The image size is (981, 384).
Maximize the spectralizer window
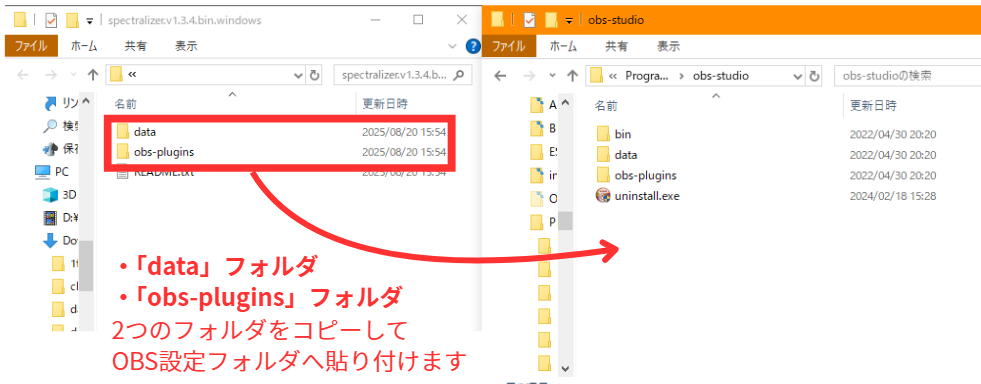pyautogui.click(x=419, y=20)
